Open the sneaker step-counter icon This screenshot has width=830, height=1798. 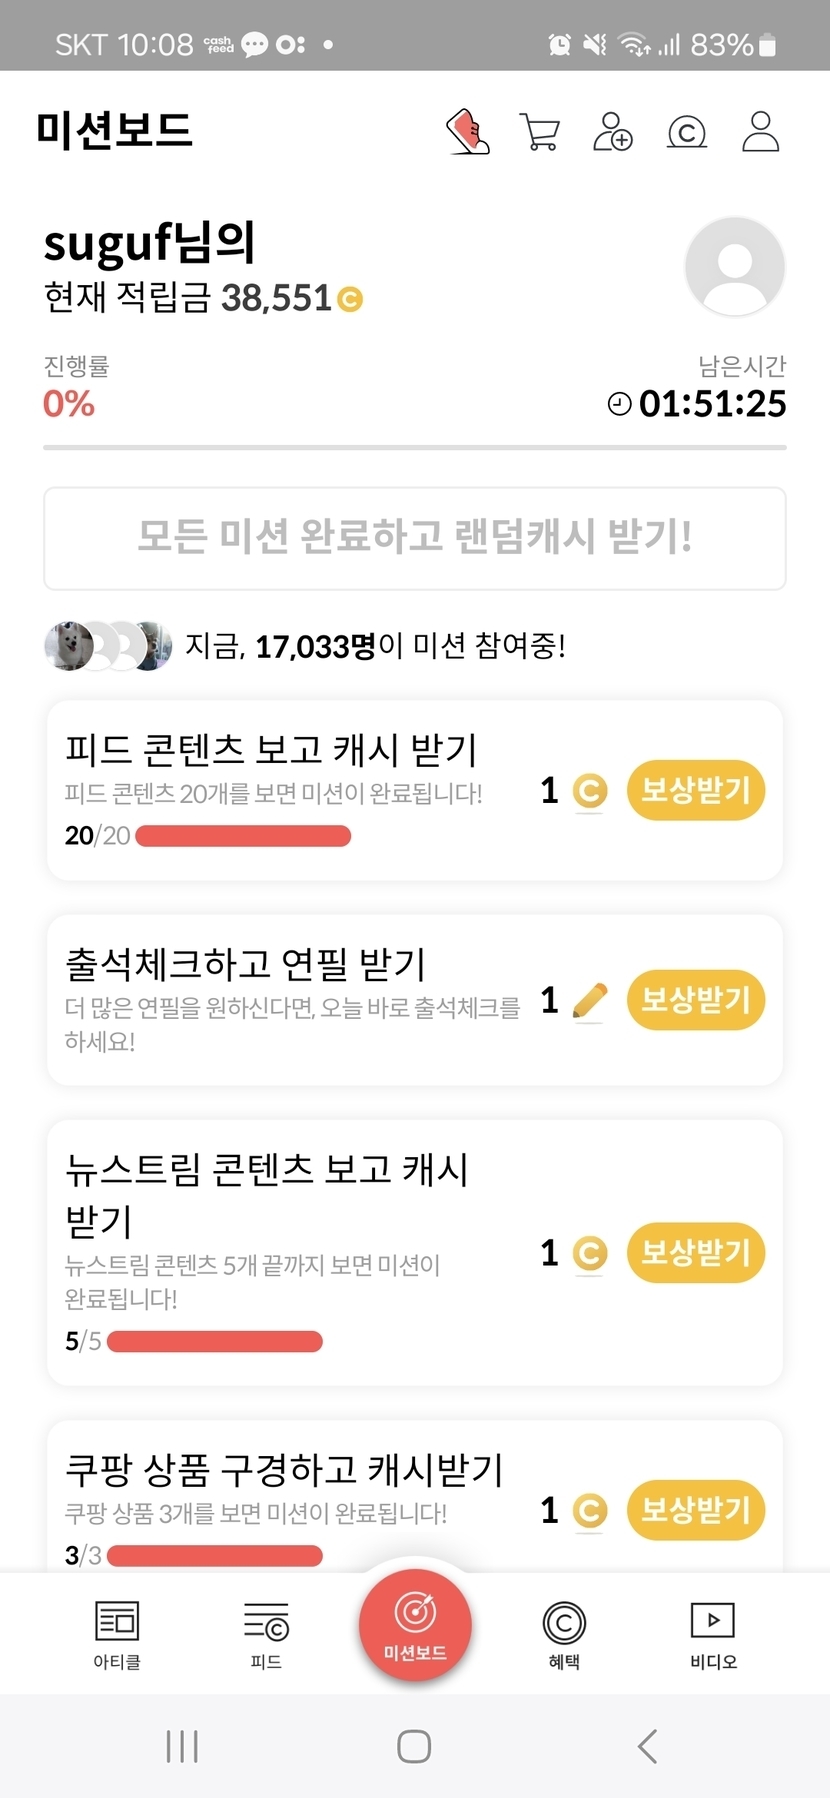point(467,132)
